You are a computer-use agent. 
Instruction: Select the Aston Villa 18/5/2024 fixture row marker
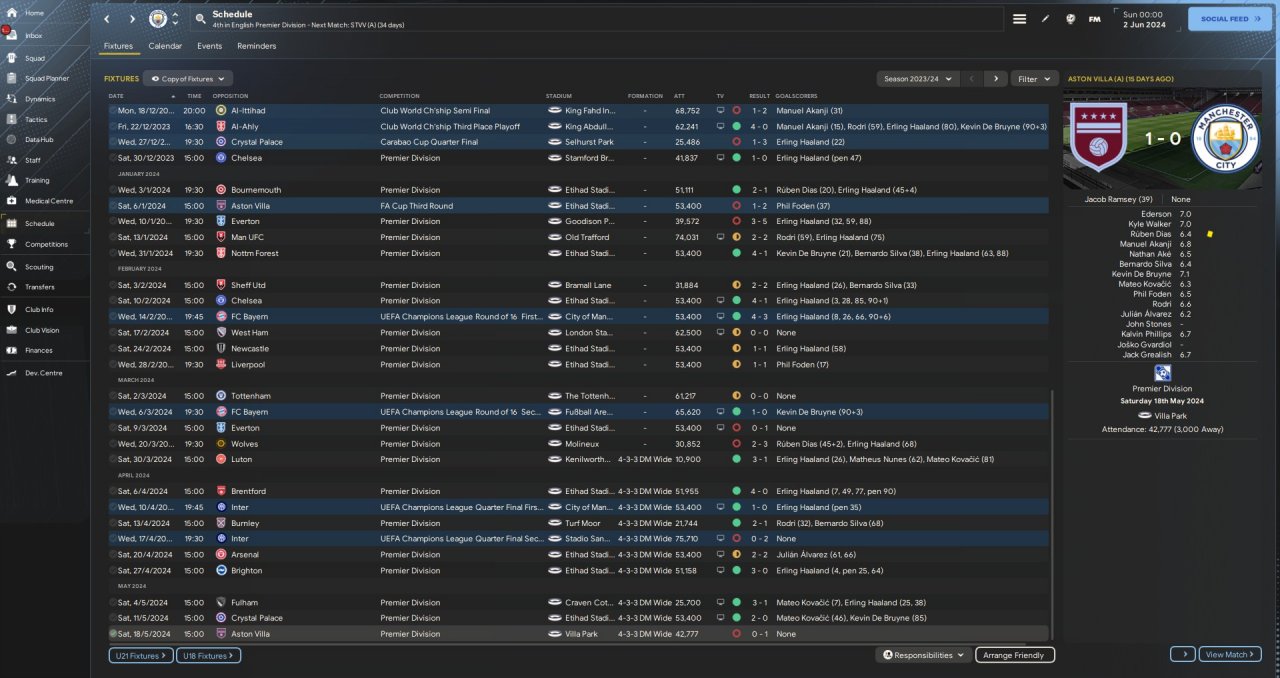[113, 634]
